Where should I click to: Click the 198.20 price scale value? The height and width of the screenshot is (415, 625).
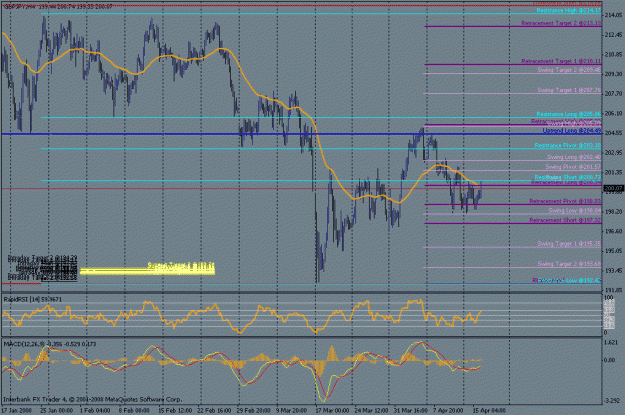point(613,212)
